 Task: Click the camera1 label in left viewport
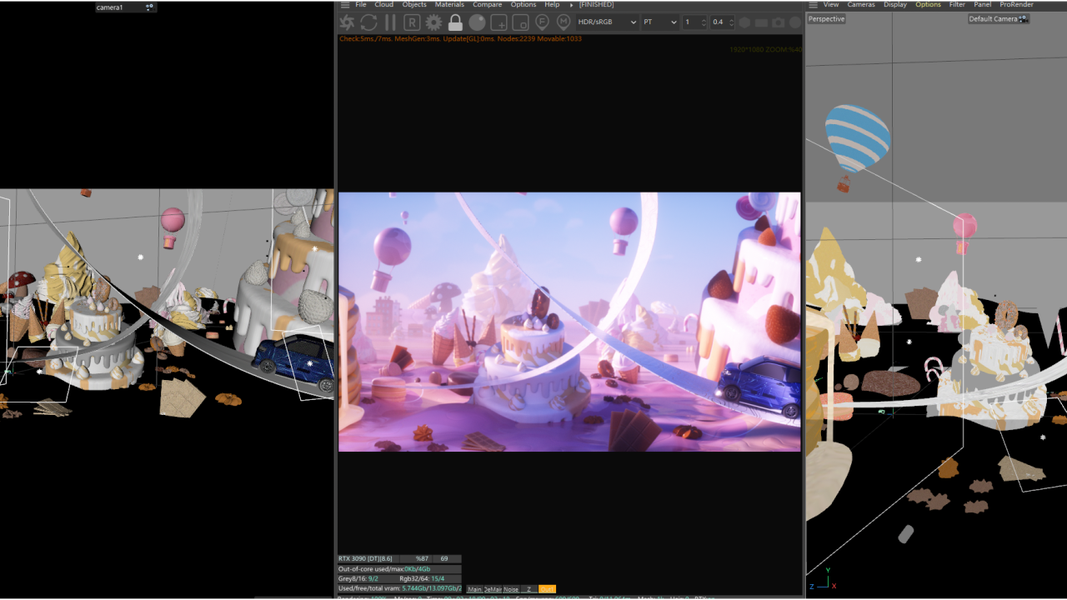110,7
